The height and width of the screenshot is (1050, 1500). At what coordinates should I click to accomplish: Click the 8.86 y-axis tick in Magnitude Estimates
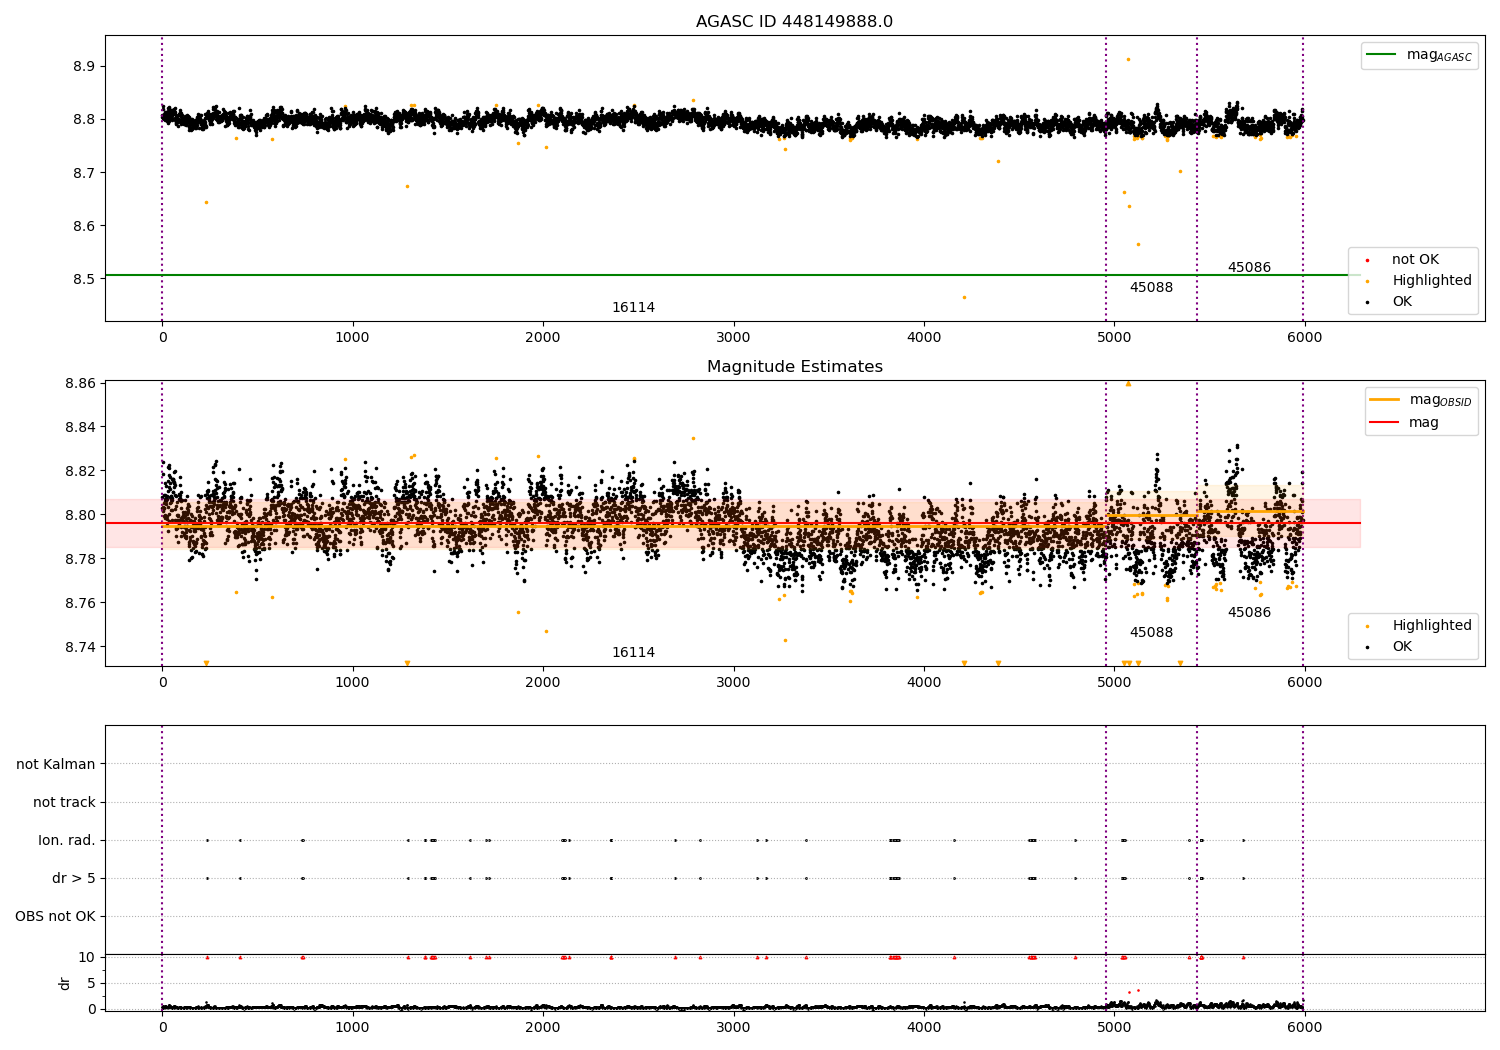pos(80,384)
